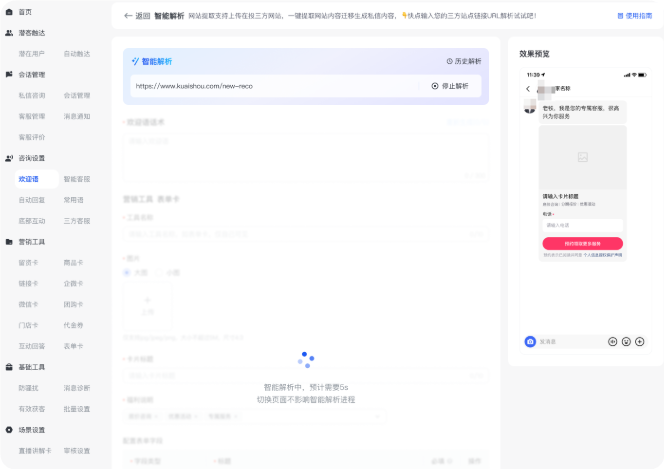The height and width of the screenshot is (469, 664).
Task: Click the 场景设置 gear icon
Action: (x=9, y=430)
